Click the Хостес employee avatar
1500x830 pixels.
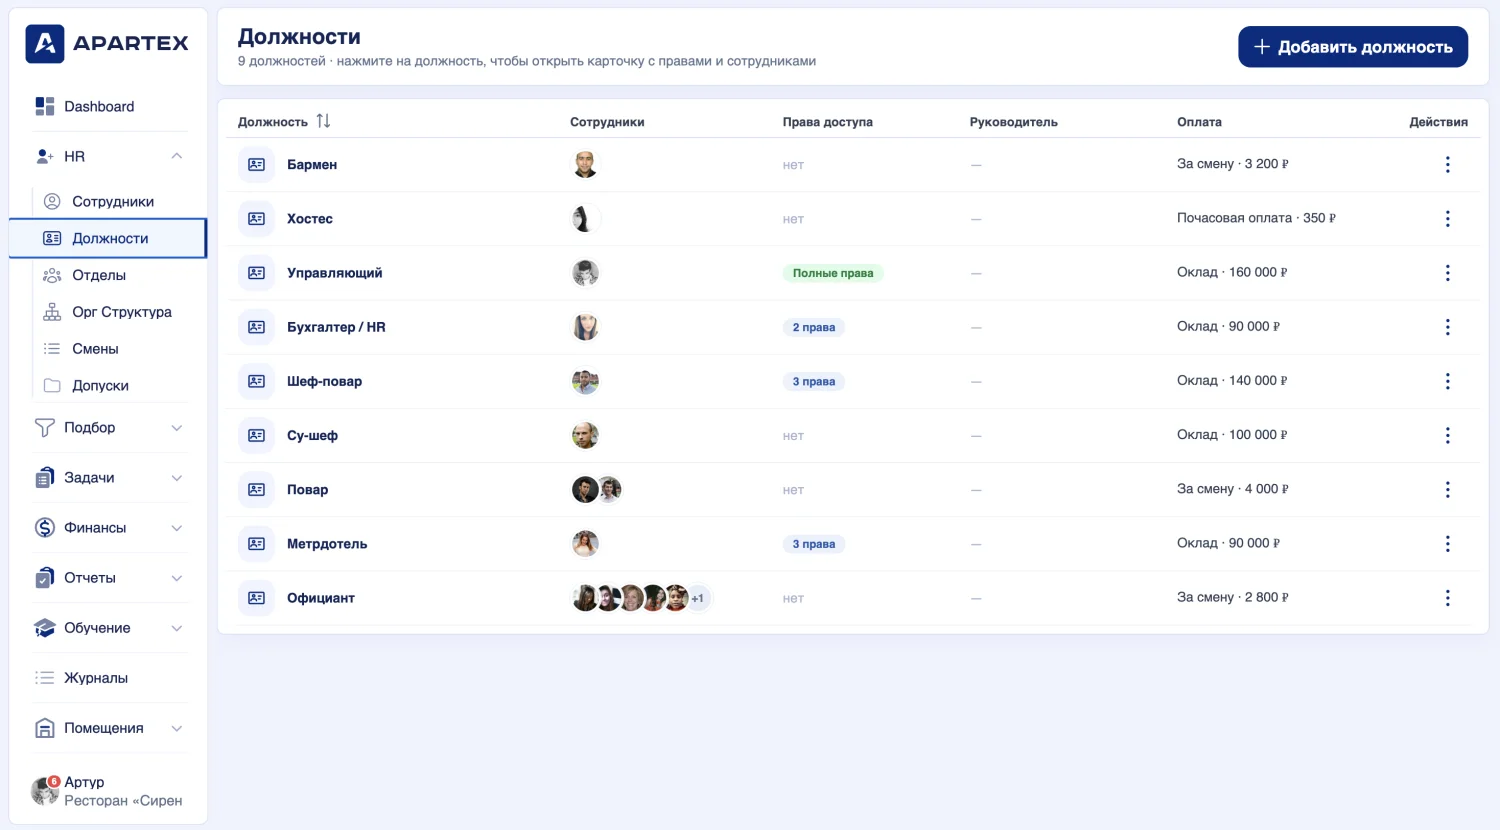tap(585, 218)
